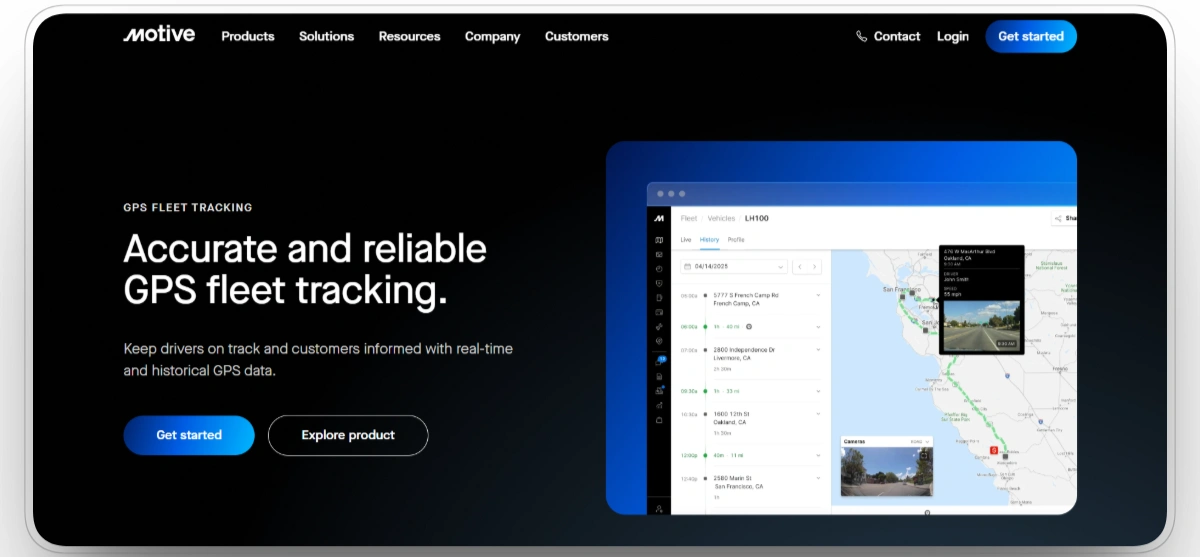This screenshot has width=1200, height=557.
Task: Click the red marker on the map
Action: pyautogui.click(x=994, y=451)
